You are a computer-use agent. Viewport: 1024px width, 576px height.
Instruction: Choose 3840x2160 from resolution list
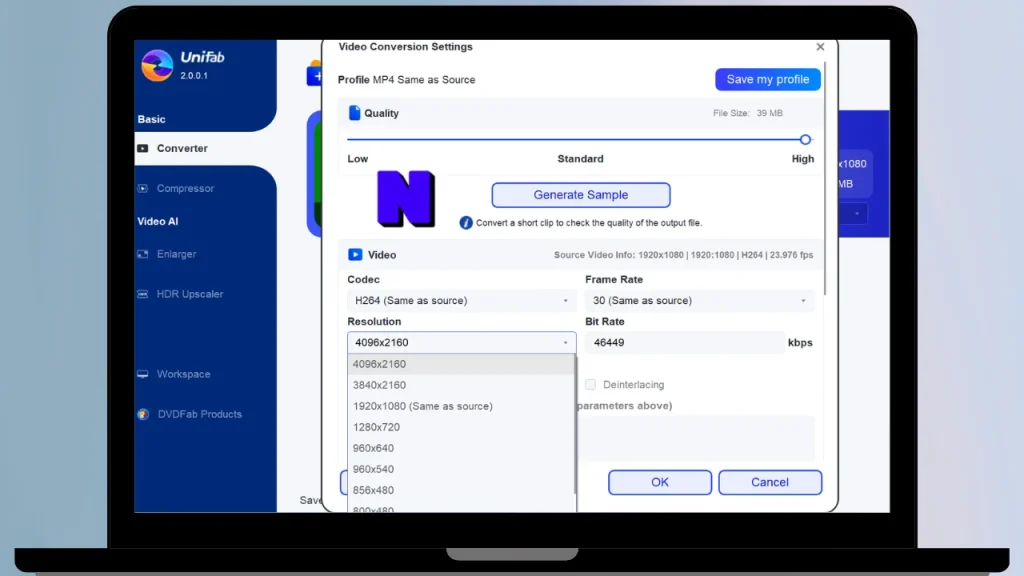pyautogui.click(x=461, y=385)
